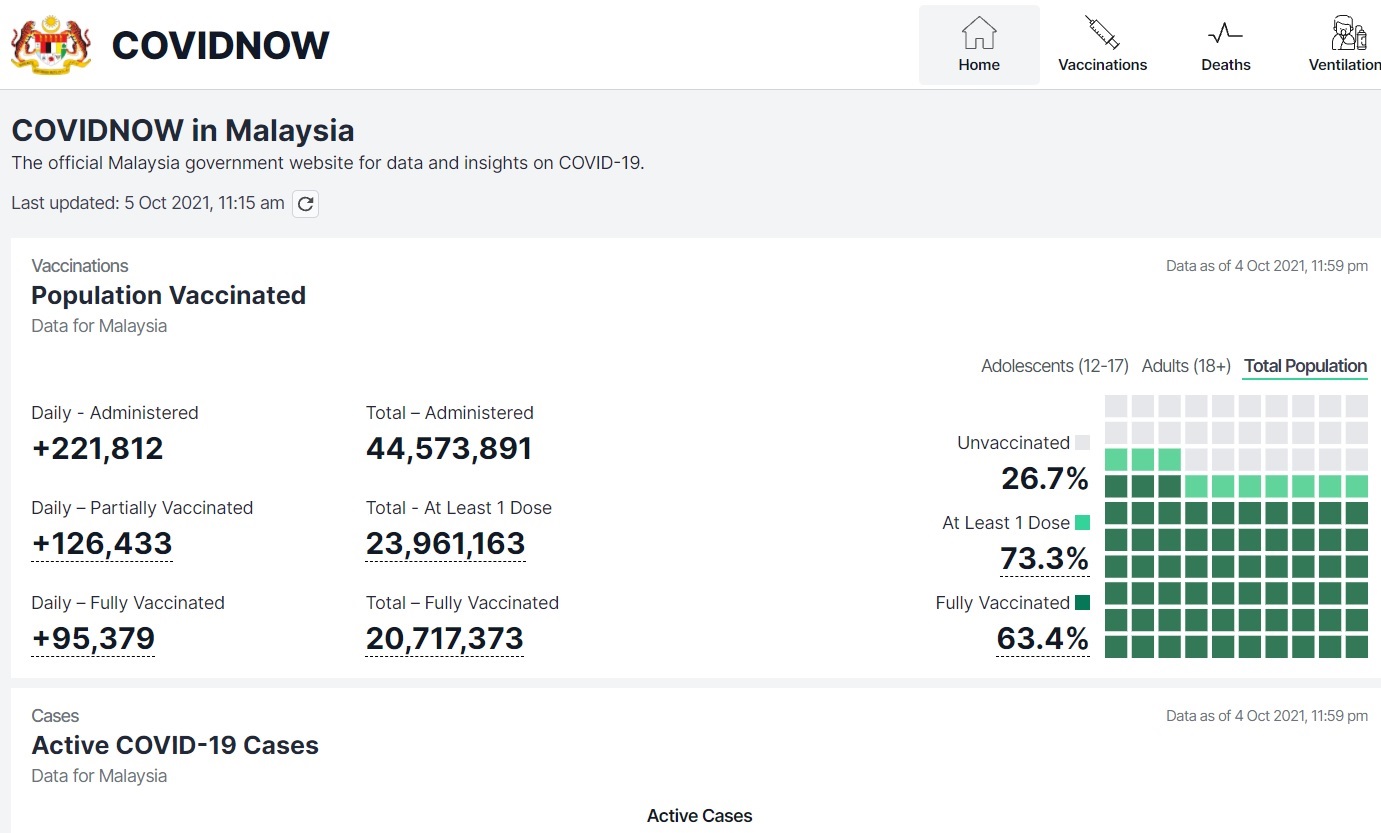Select the Adults (18+) tab
The height and width of the screenshot is (833, 1381).
1186,366
